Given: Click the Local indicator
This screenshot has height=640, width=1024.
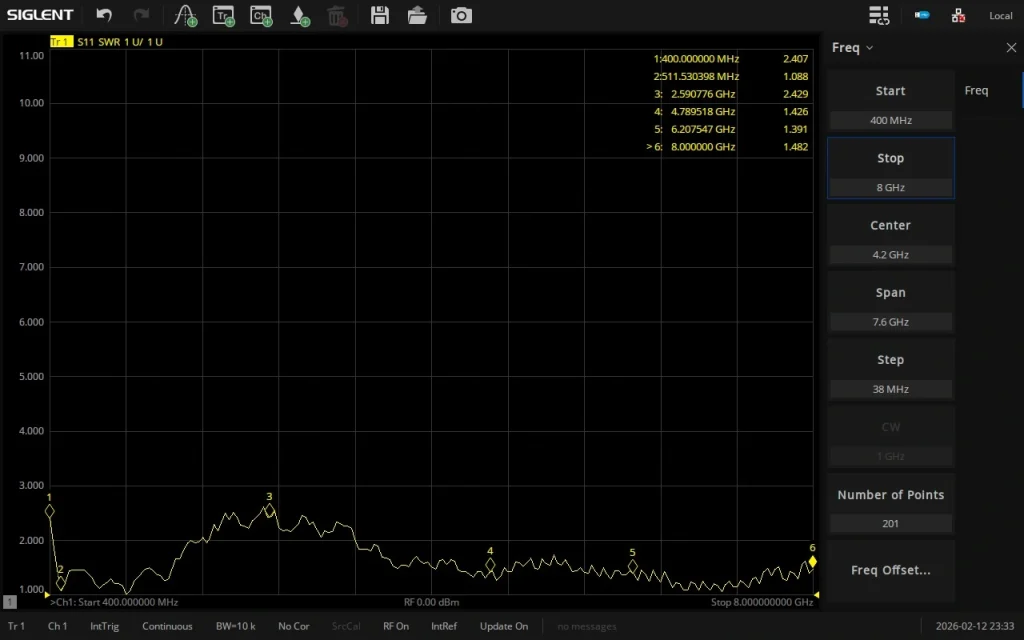Looking at the screenshot, I should [x=1000, y=16].
